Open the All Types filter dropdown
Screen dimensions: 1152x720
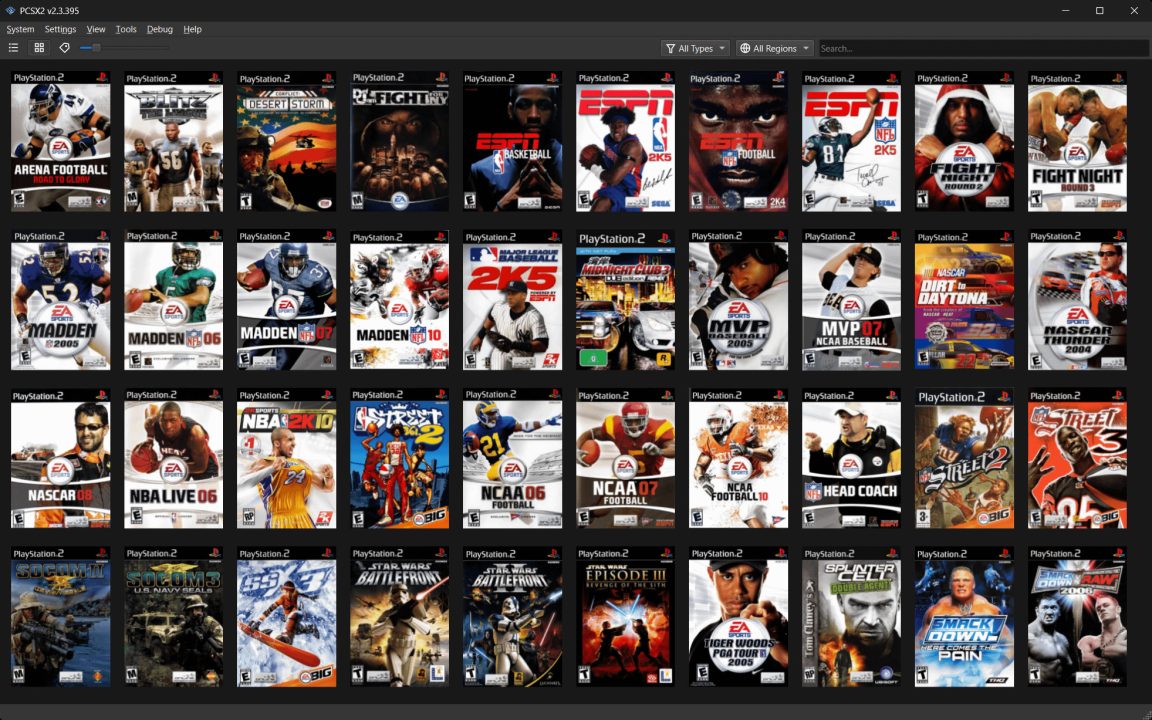point(695,48)
